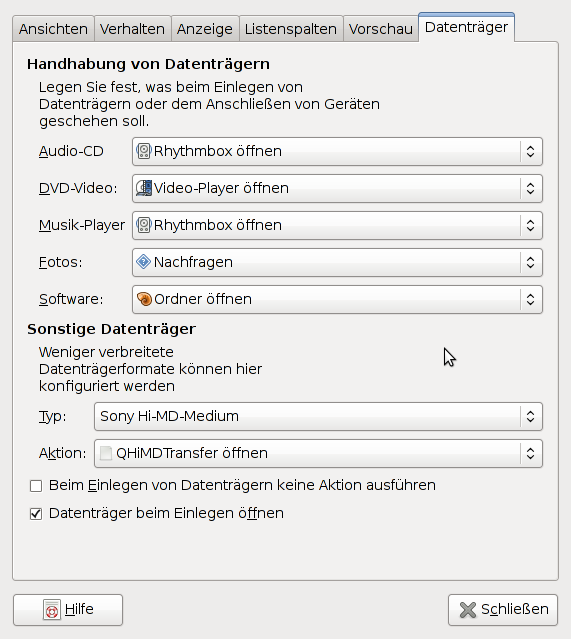Click the Video-Player icon in DVD-Video row
The image size is (571, 639).
(143, 188)
